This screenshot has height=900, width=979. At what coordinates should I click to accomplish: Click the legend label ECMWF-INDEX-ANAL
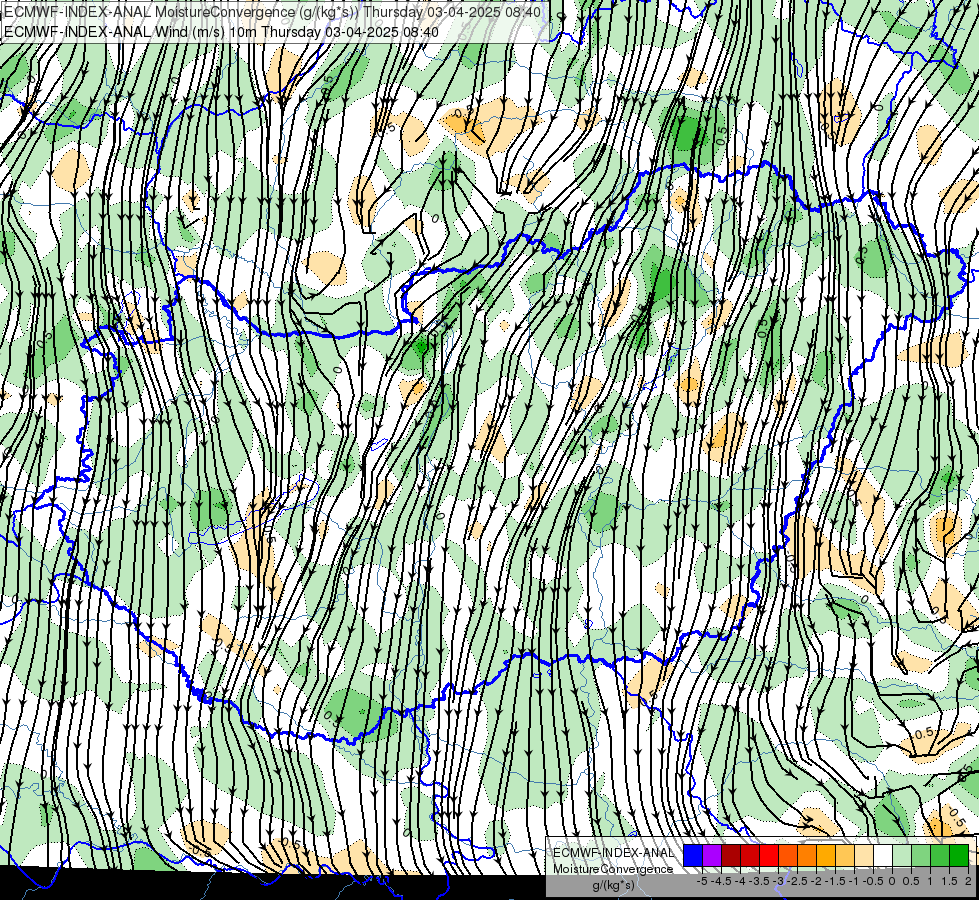pyautogui.click(x=613, y=853)
